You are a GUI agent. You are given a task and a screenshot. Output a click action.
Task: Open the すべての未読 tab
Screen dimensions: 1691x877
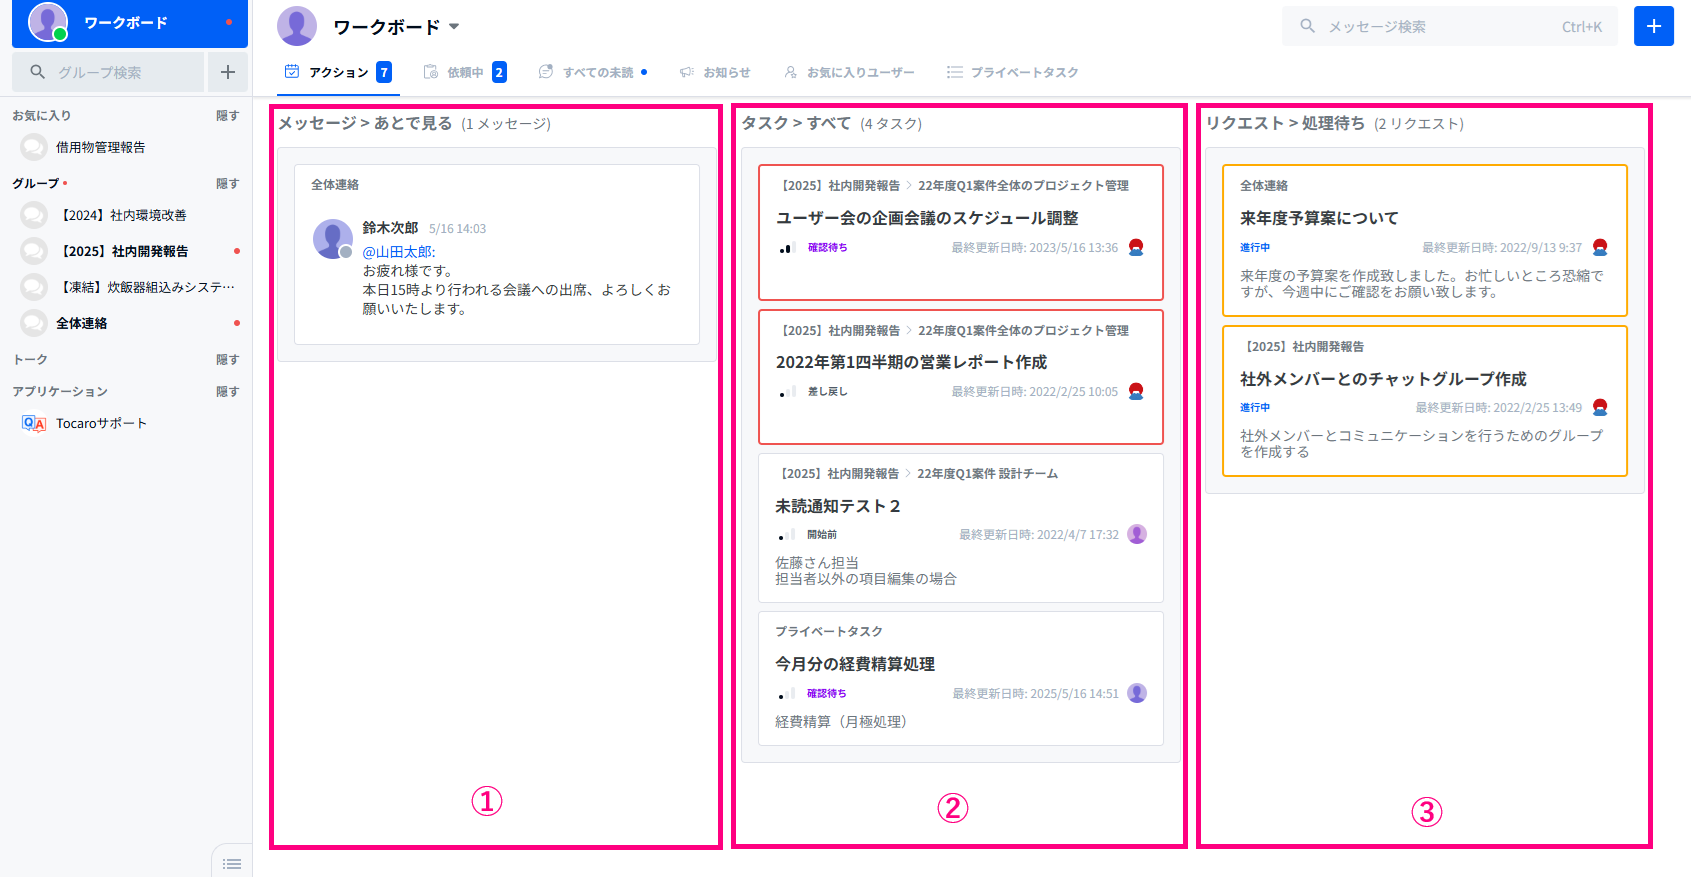(593, 72)
